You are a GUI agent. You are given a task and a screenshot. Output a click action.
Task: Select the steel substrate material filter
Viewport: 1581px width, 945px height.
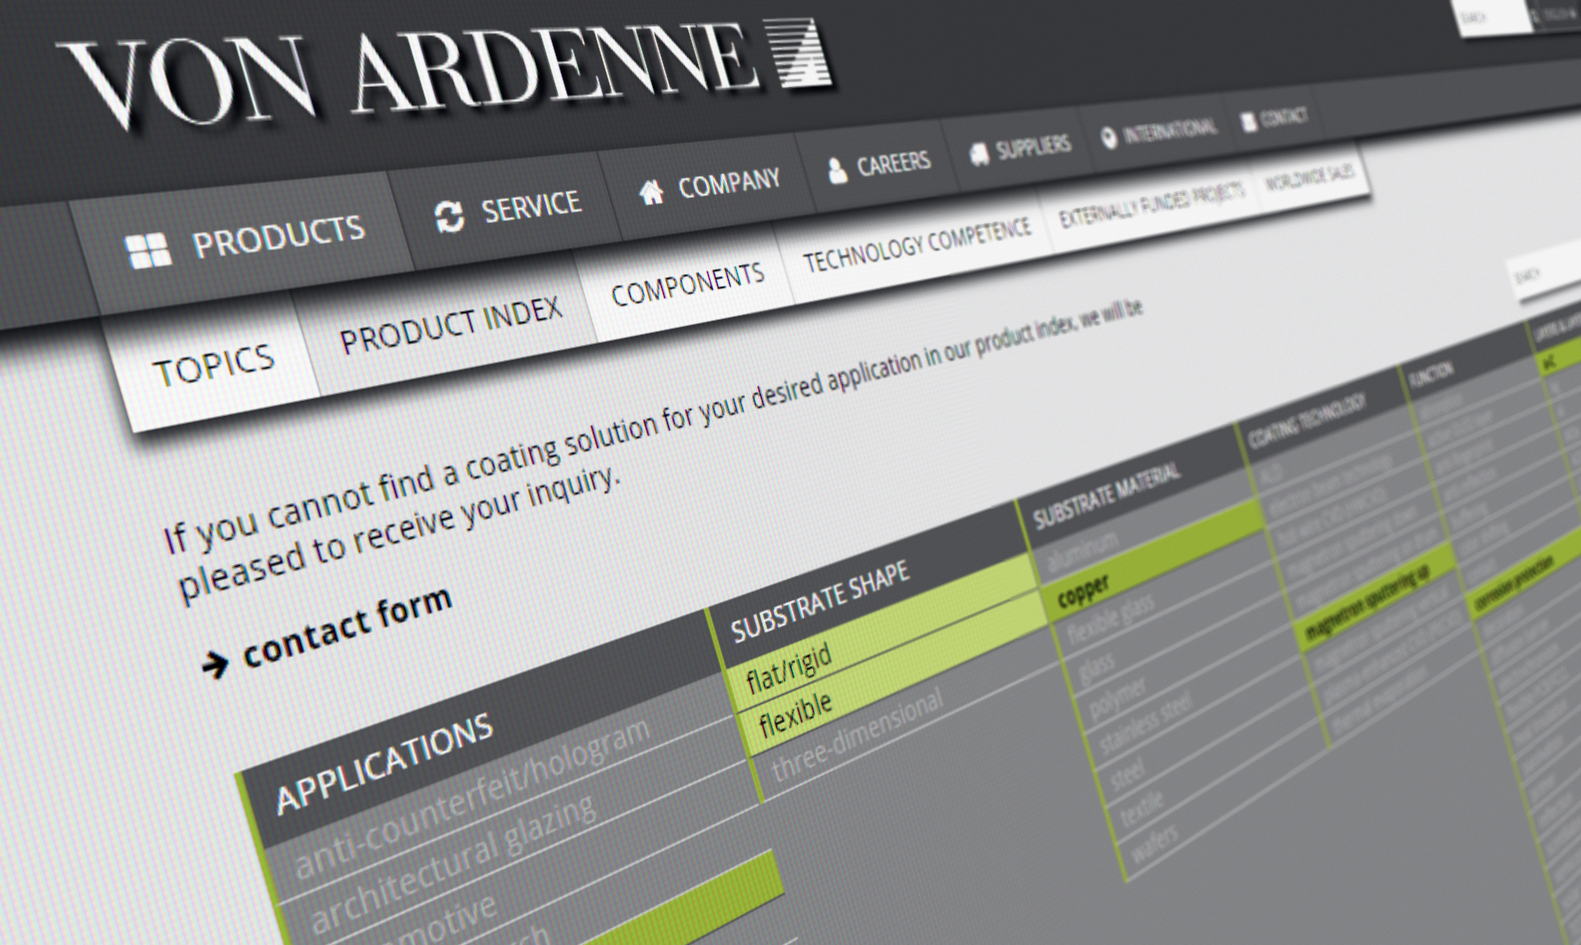click(x=1128, y=774)
